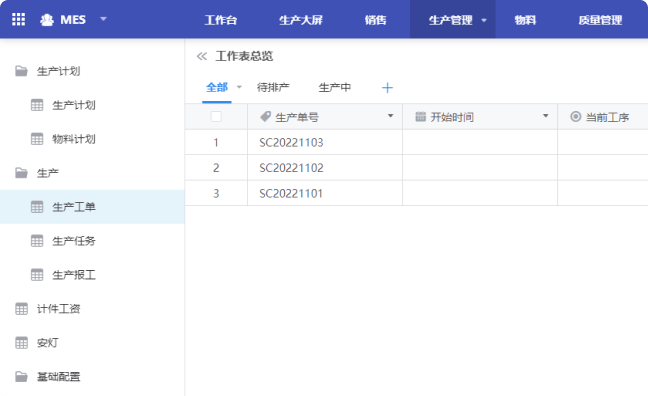Viewport: 648px width, 396px height.
Task: Click 开始时间 cell for SC20221103
Action: coord(480,142)
